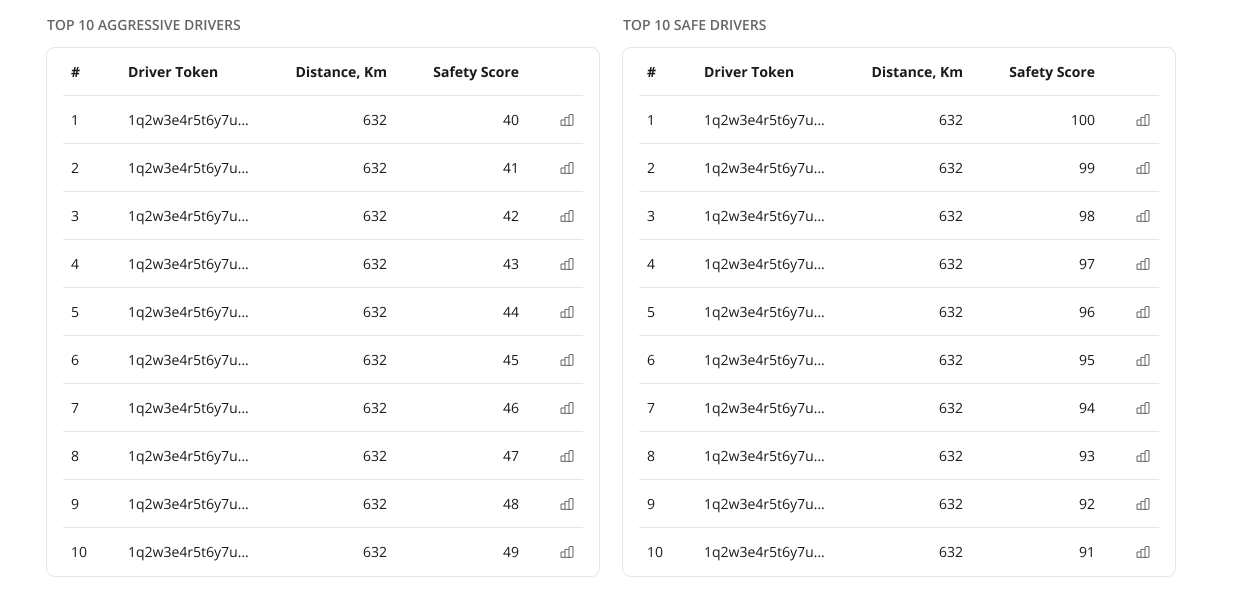
Task: Open chart icon for safe driver rank 6
Action: click(x=1143, y=360)
